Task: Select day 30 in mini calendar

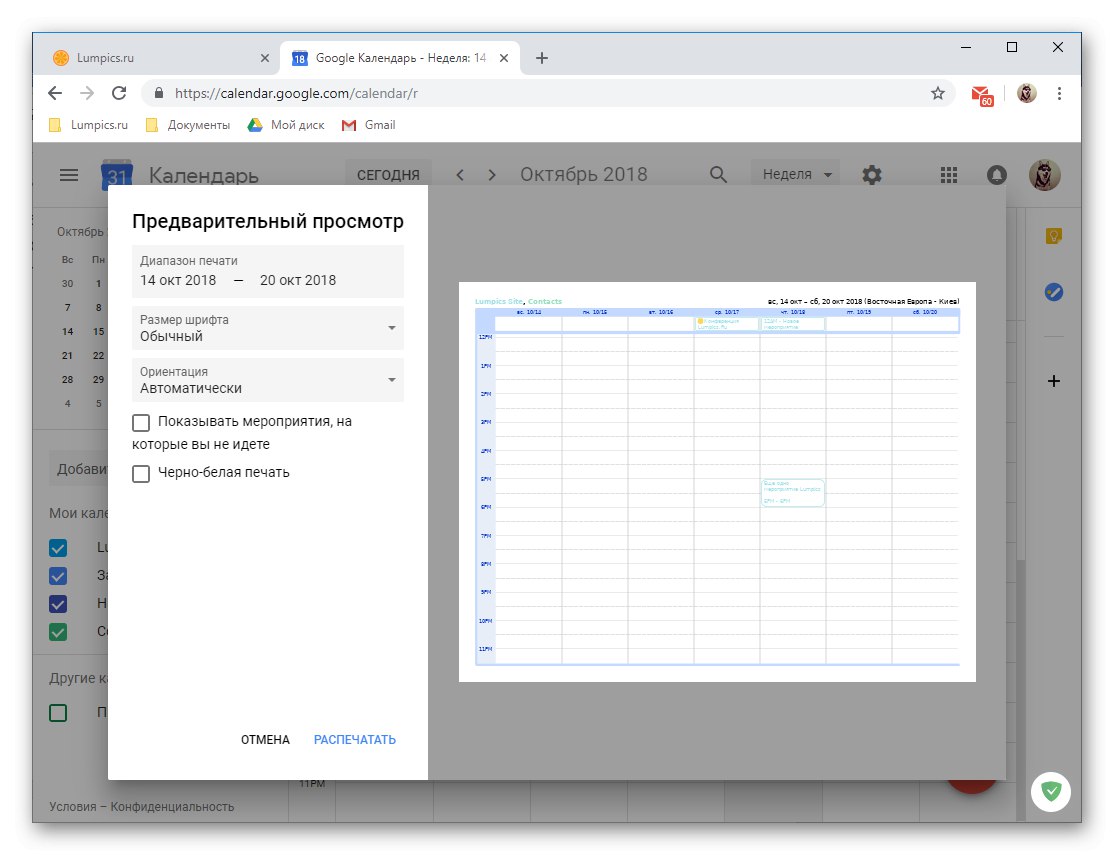Action: [67, 284]
